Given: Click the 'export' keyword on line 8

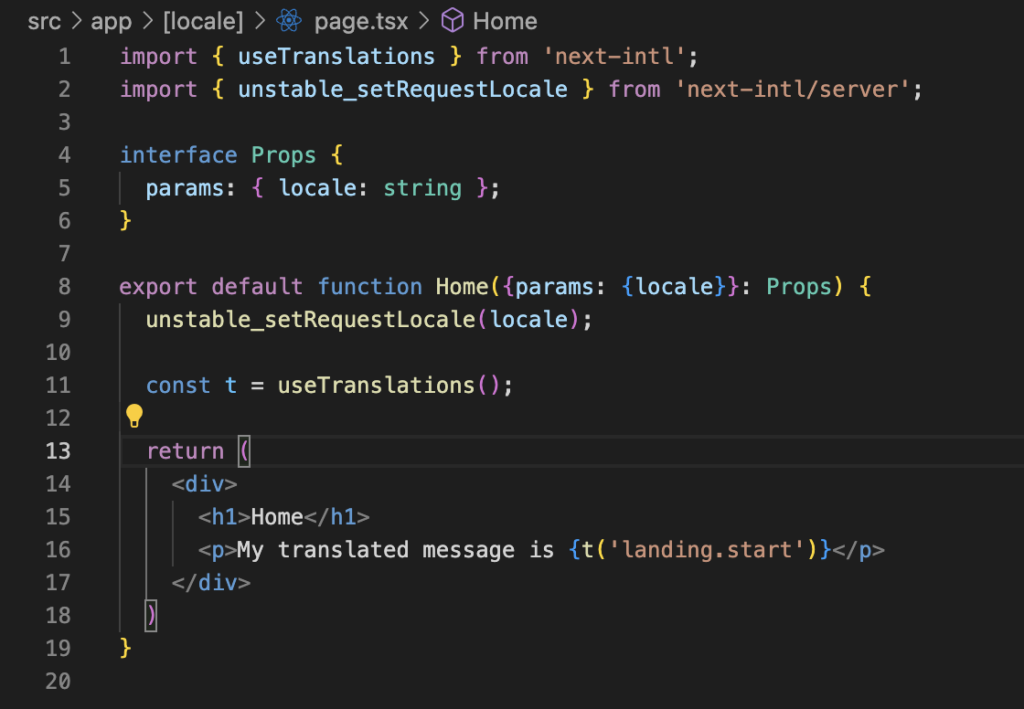Looking at the screenshot, I should click(158, 287).
